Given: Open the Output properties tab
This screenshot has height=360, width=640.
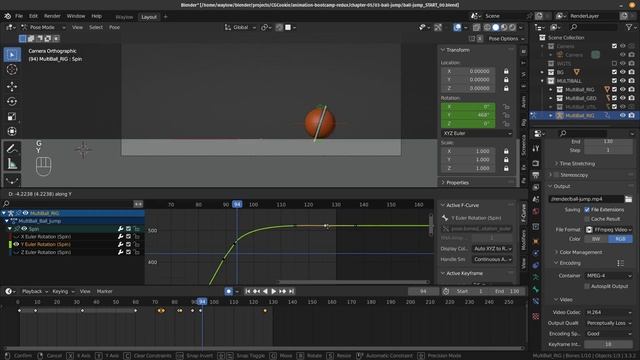Looking at the screenshot, I should point(536,175).
